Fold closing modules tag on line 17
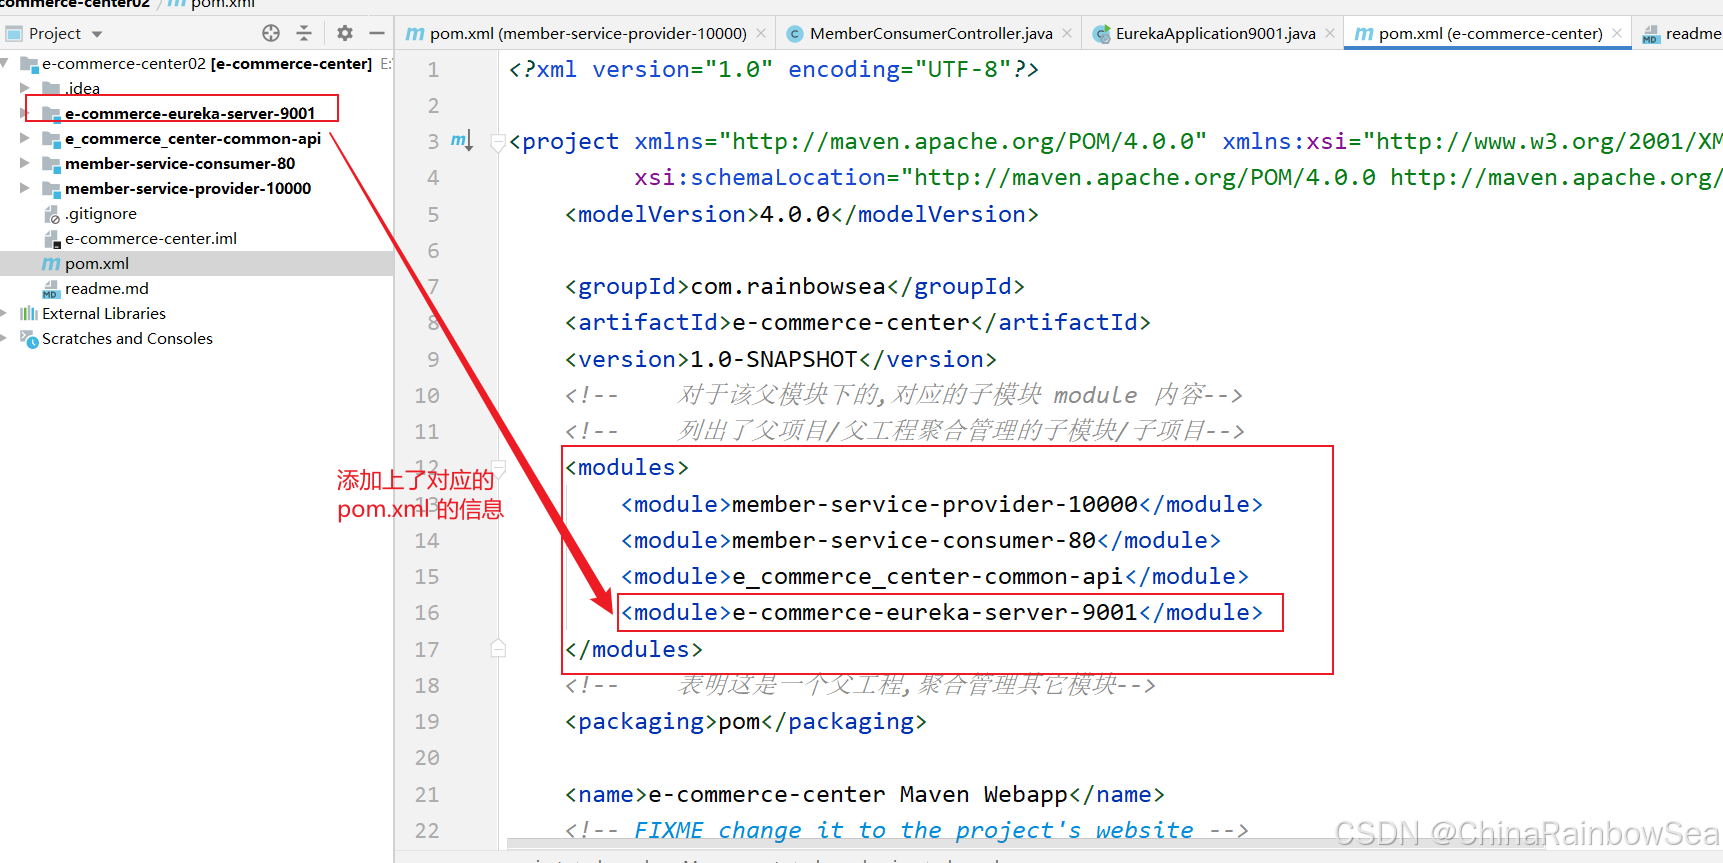The width and height of the screenshot is (1723, 863). [498, 649]
